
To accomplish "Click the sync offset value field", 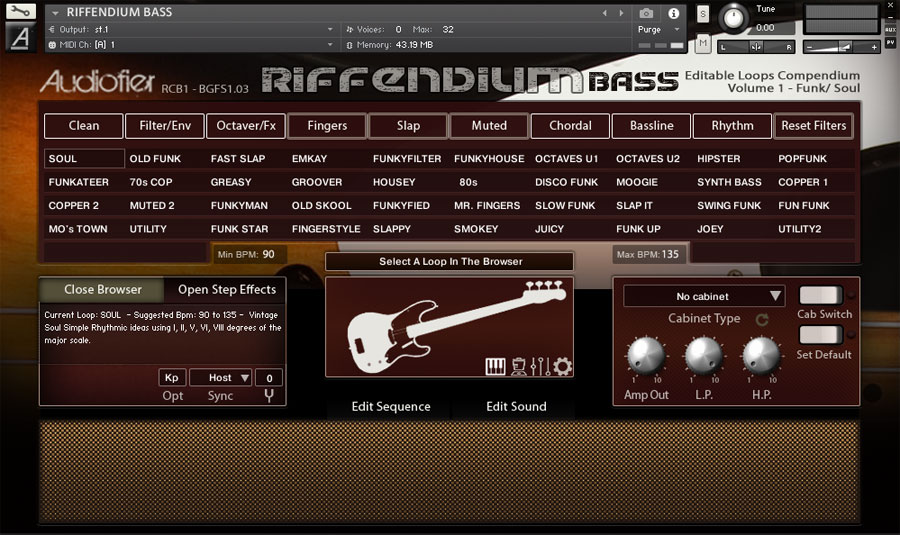I will [269, 378].
